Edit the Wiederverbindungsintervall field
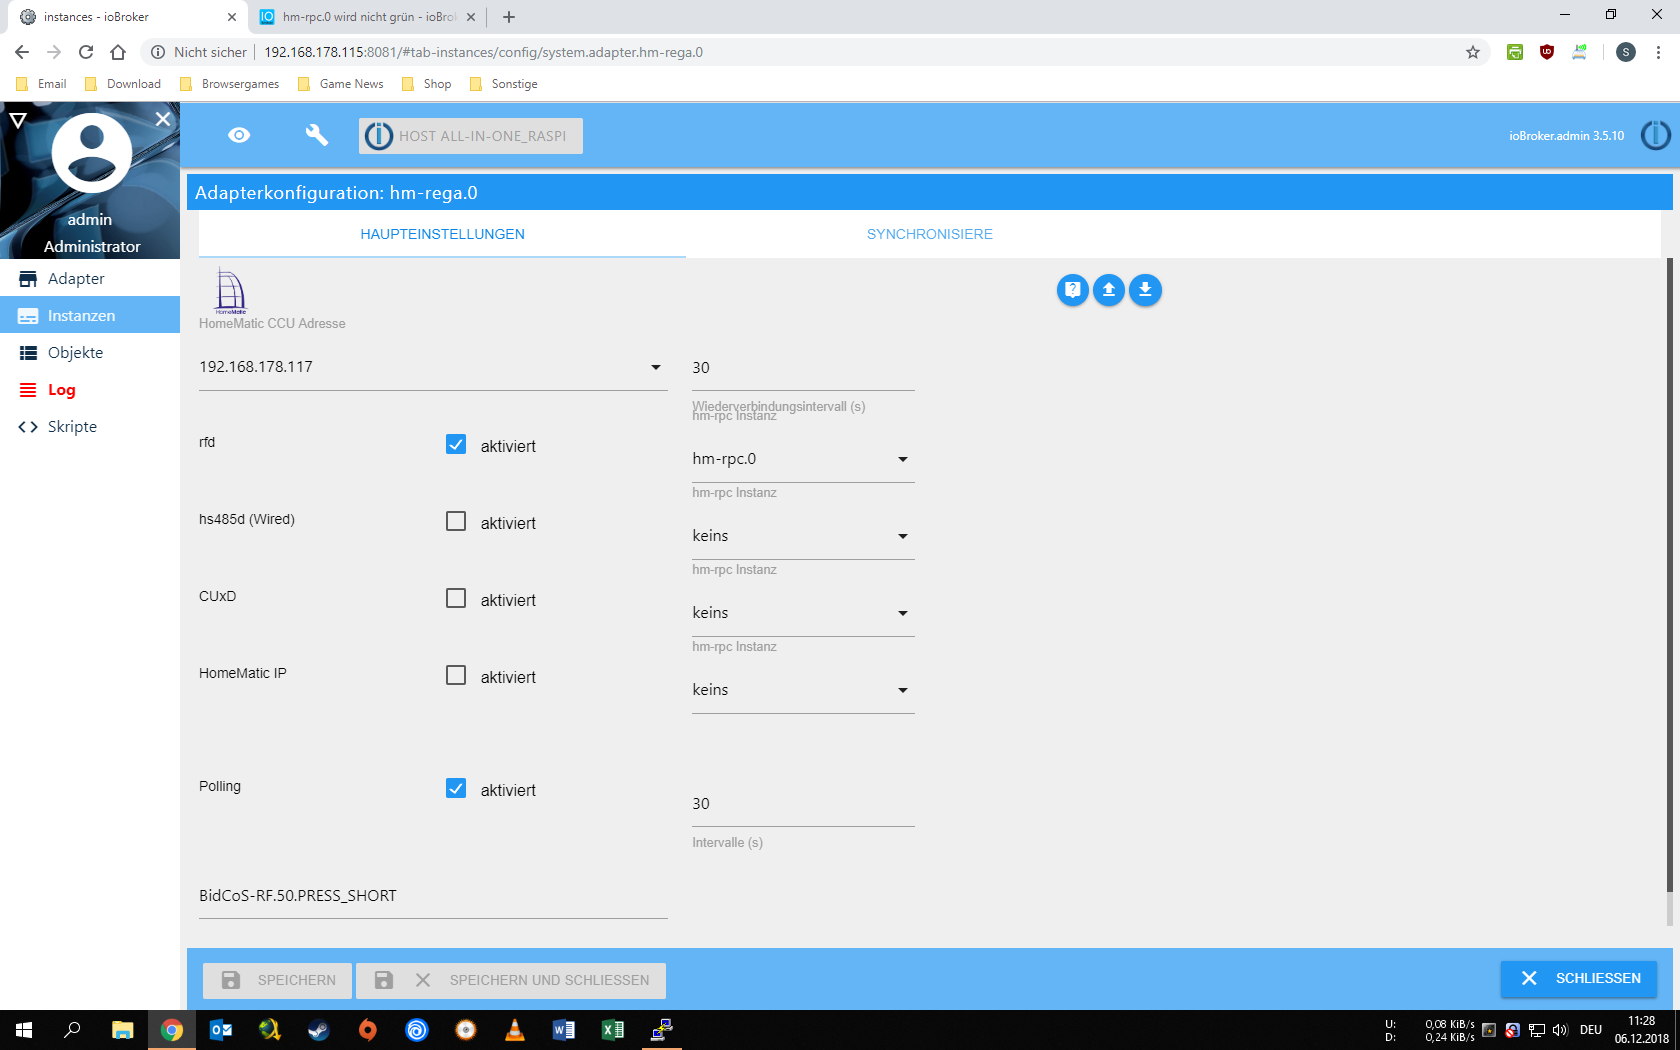1680x1050 pixels. (803, 368)
